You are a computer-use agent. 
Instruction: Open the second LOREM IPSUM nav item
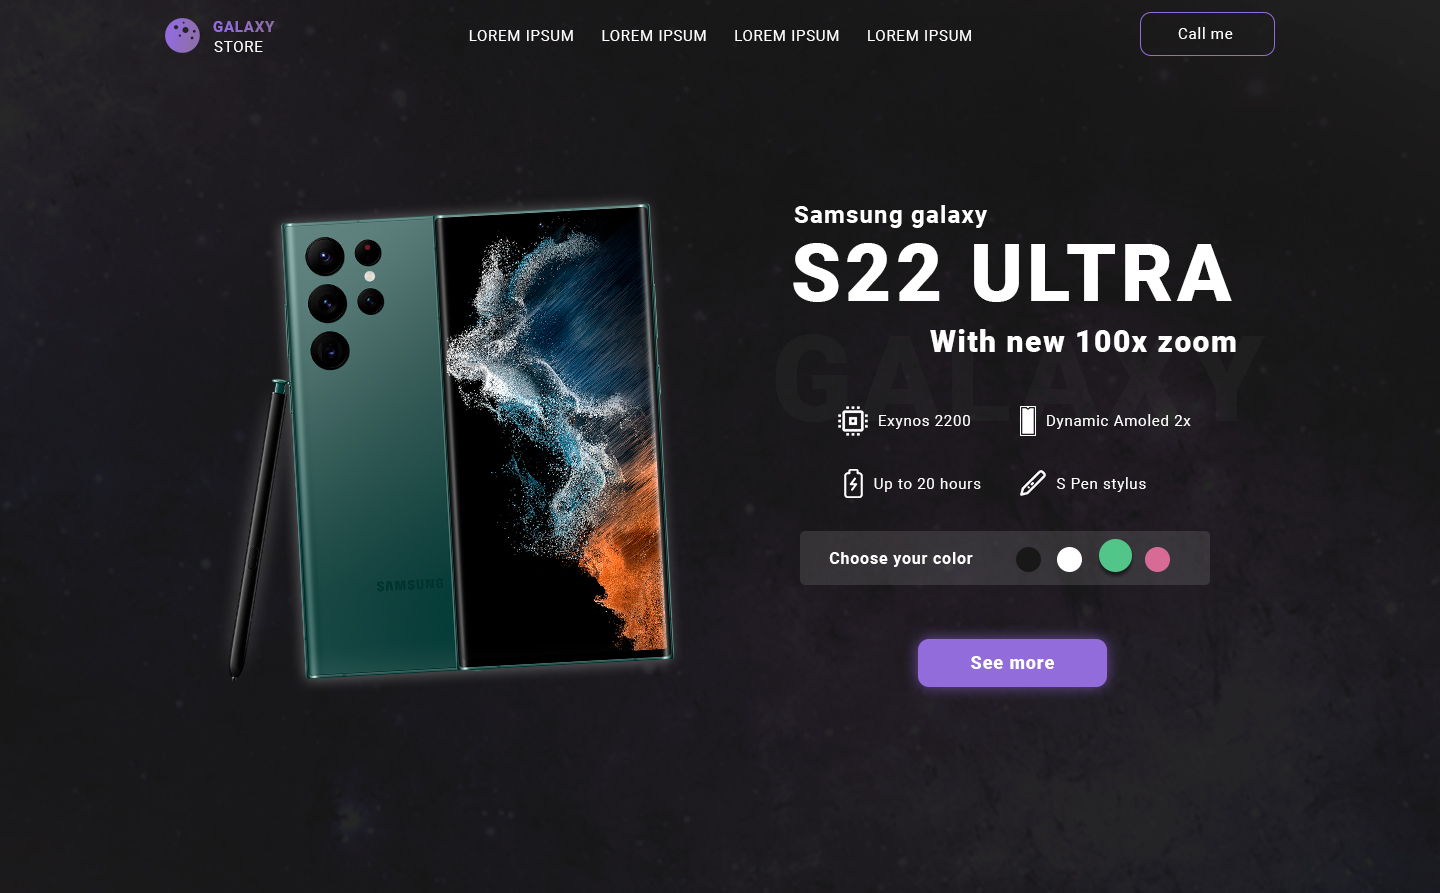pyautogui.click(x=654, y=36)
